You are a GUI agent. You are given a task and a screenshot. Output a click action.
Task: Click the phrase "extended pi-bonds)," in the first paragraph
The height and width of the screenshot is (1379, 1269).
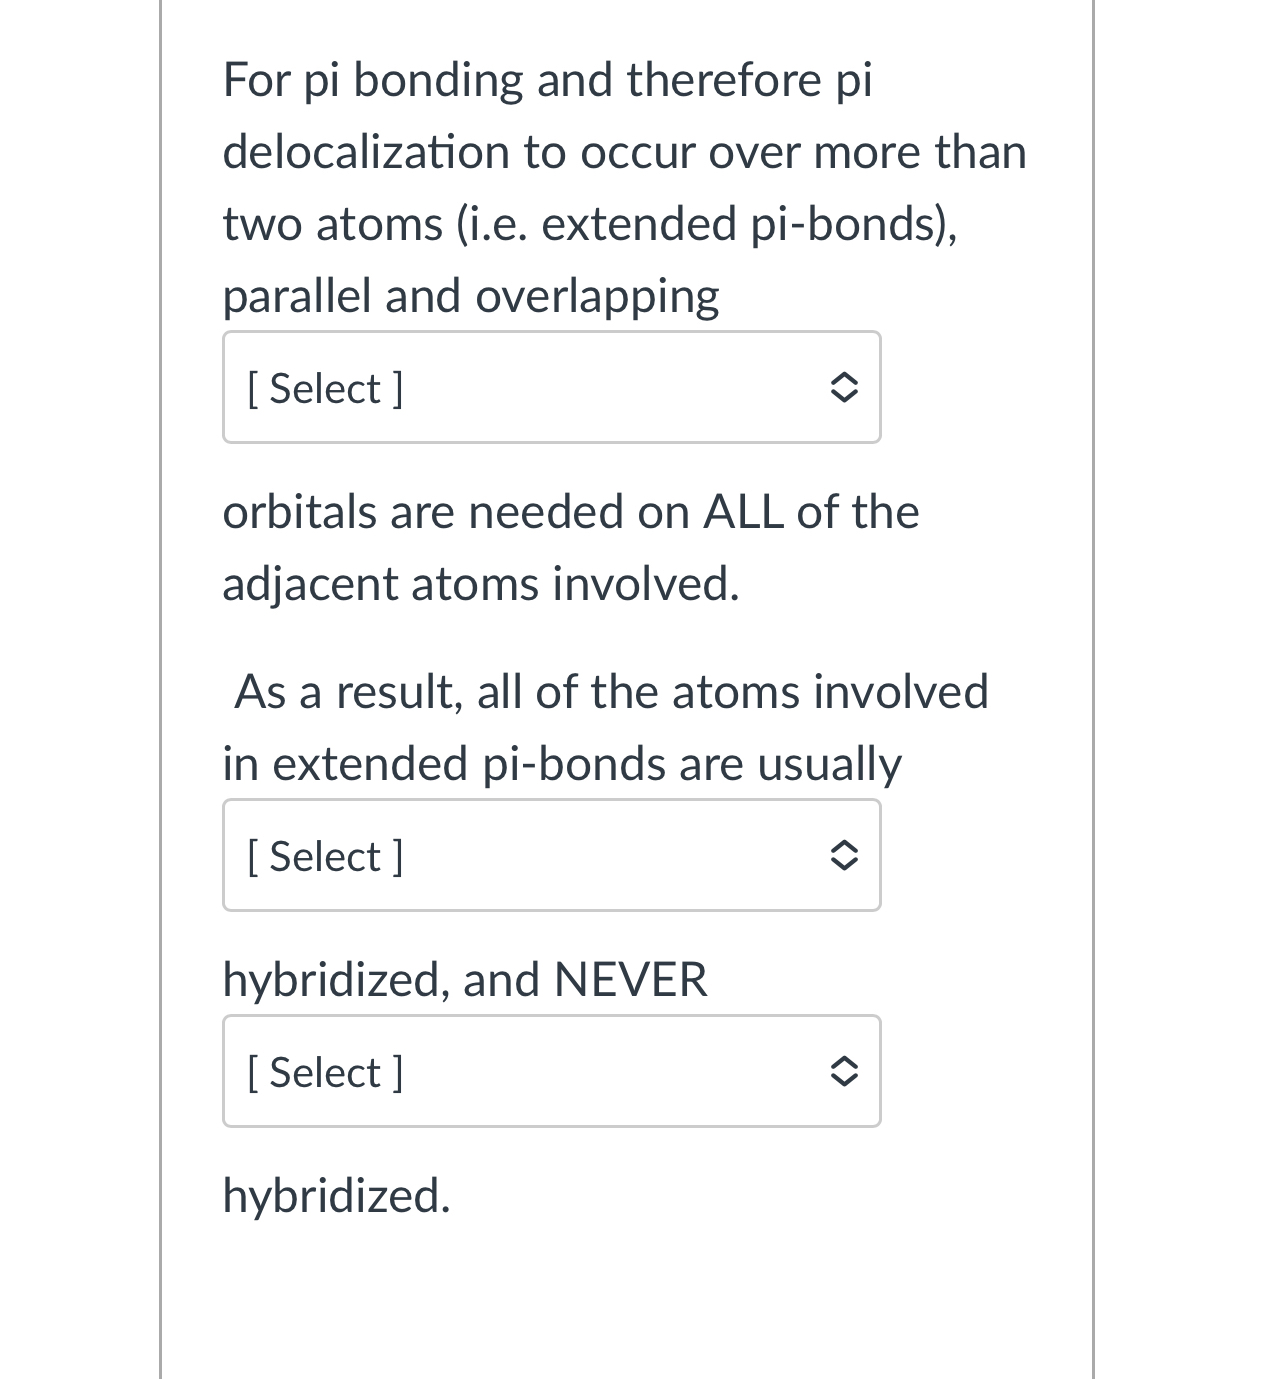pos(748,223)
